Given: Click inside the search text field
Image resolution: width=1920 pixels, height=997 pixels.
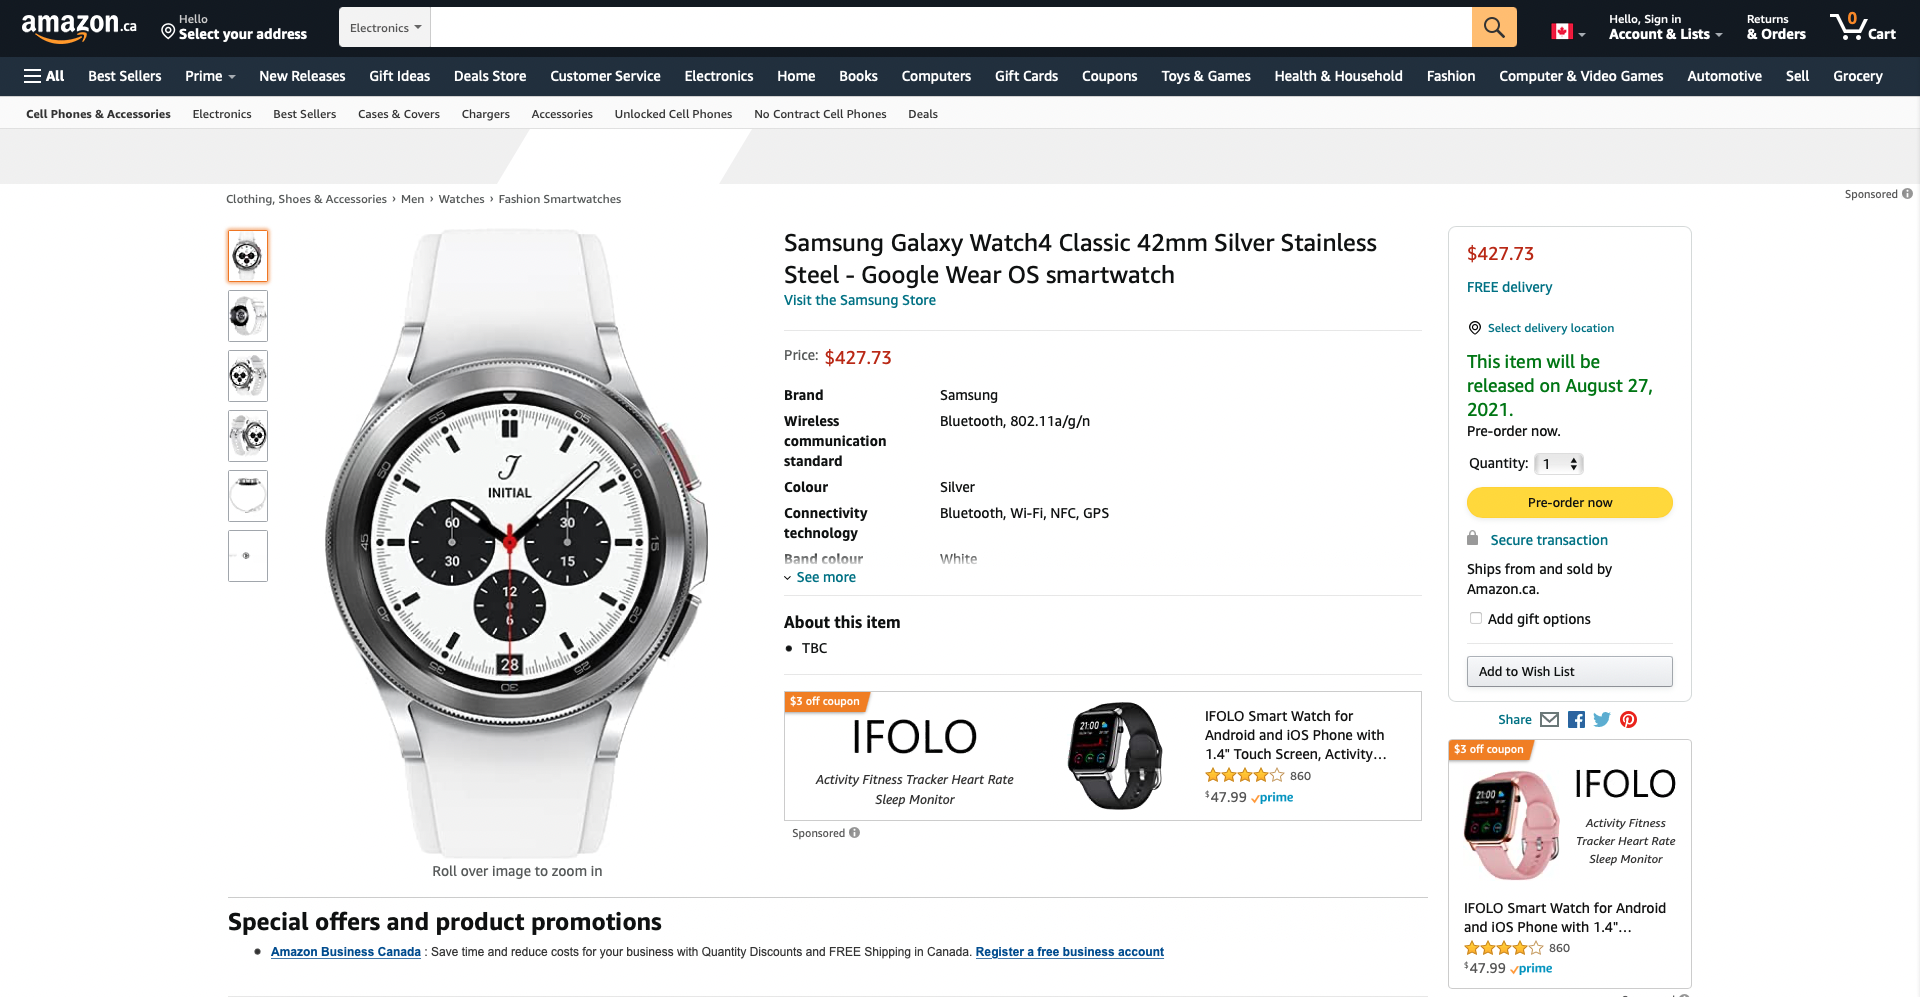Looking at the screenshot, I should click(x=950, y=27).
